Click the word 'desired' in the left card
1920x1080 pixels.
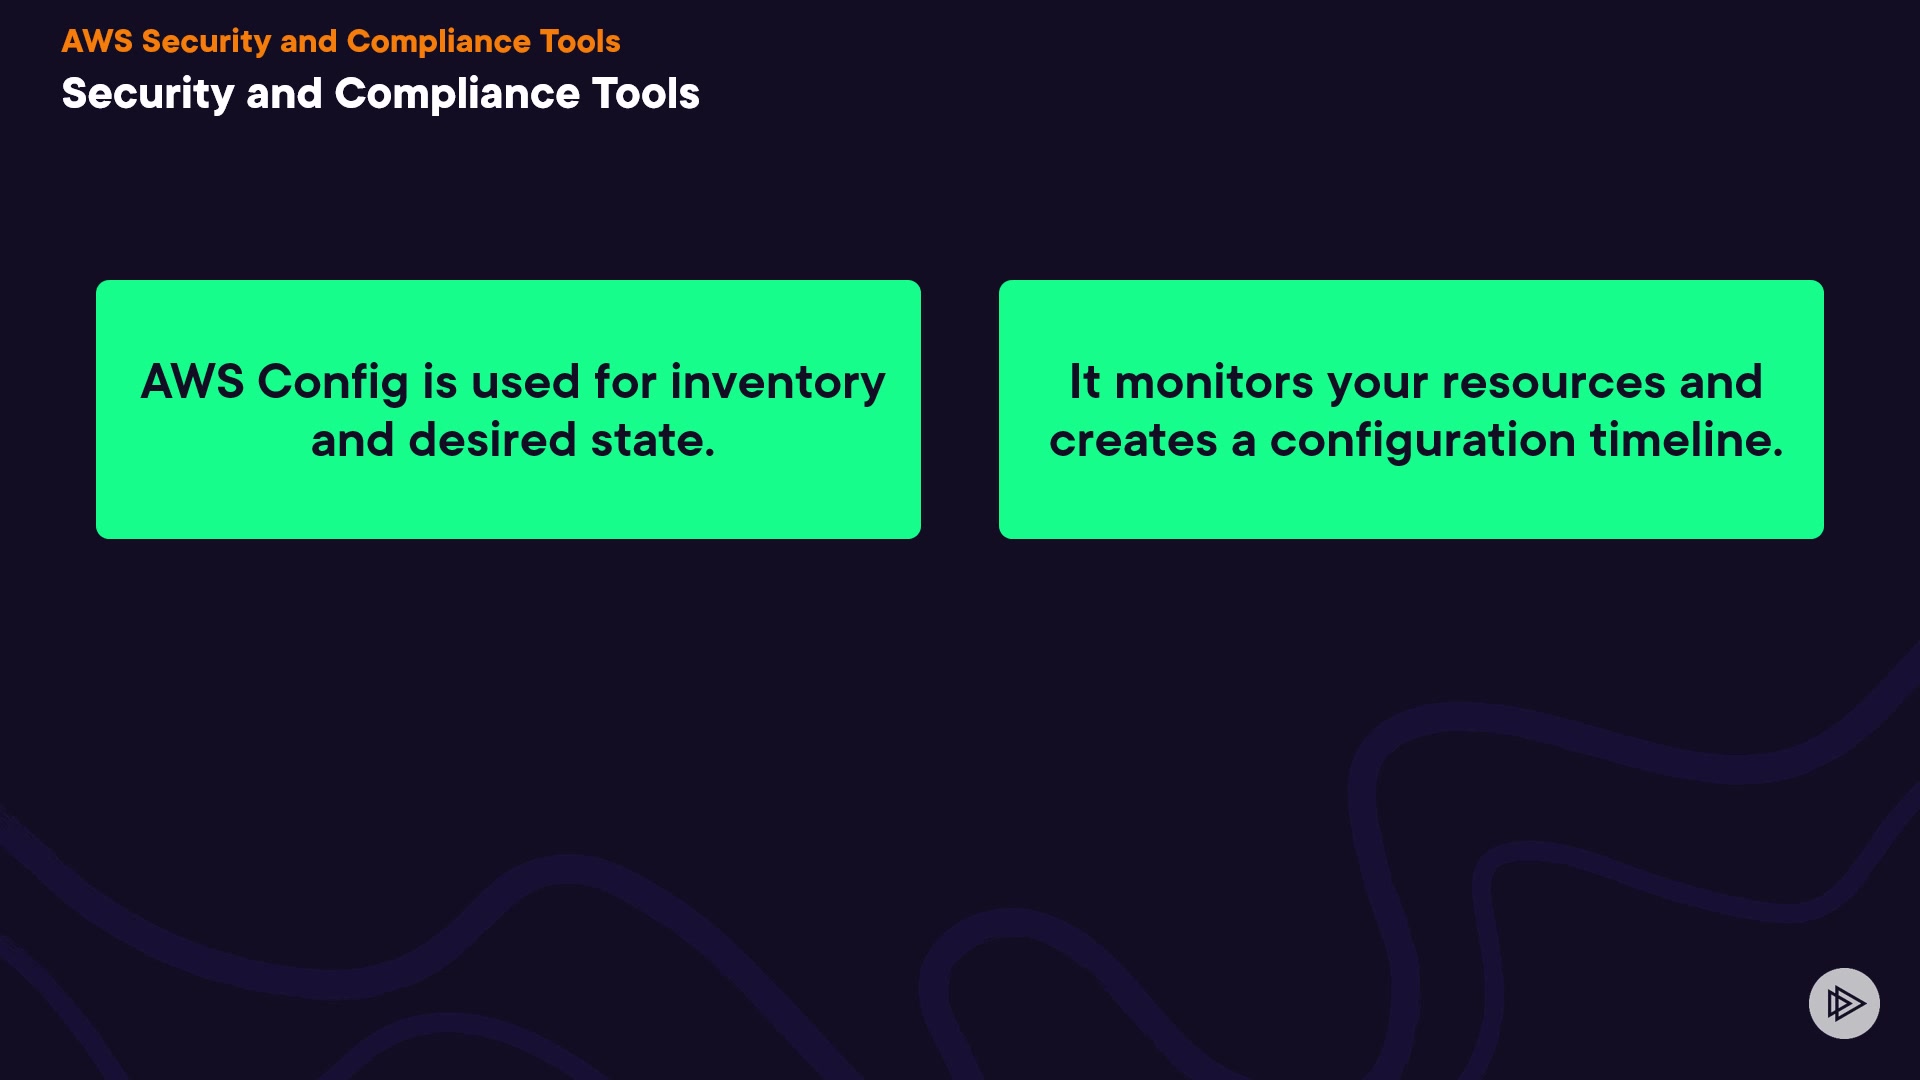pyautogui.click(x=492, y=440)
